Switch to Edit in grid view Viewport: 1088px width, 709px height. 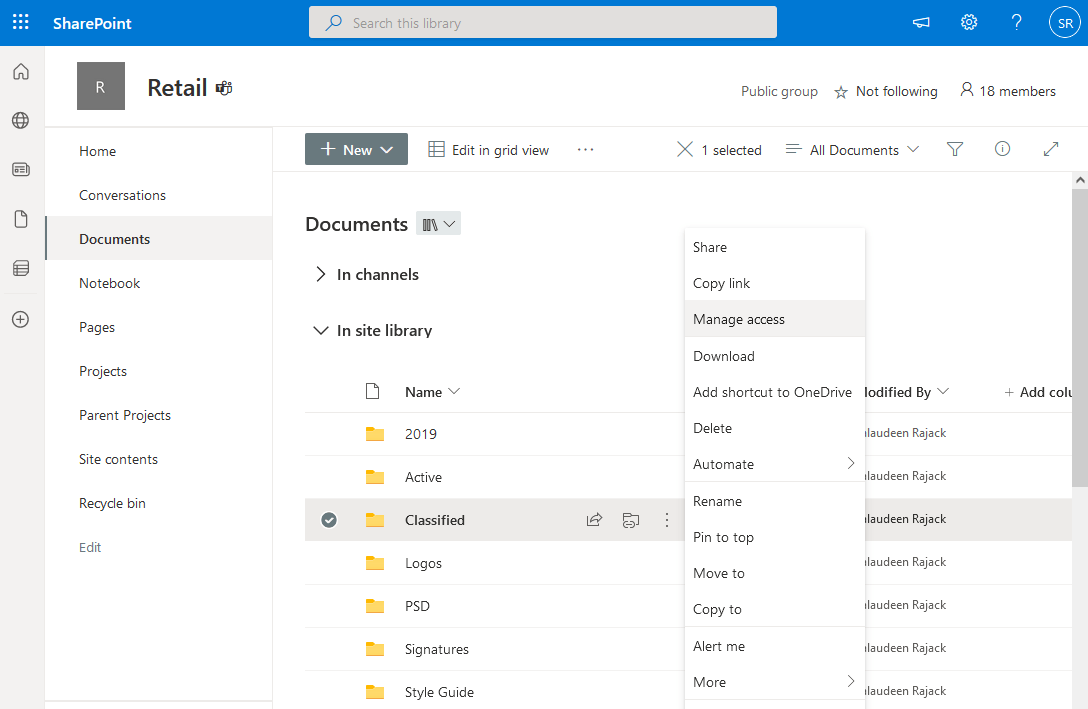488,149
